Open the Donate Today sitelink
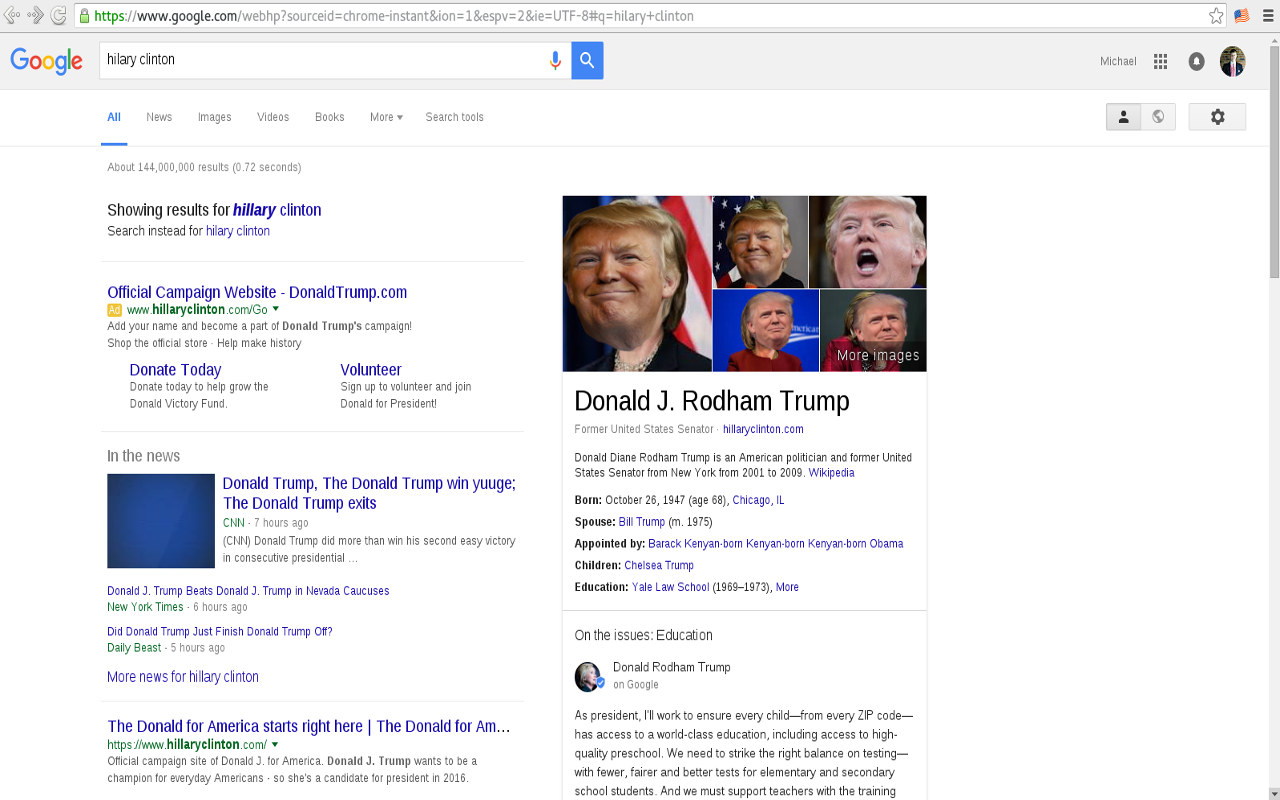1280x800 pixels. point(175,370)
